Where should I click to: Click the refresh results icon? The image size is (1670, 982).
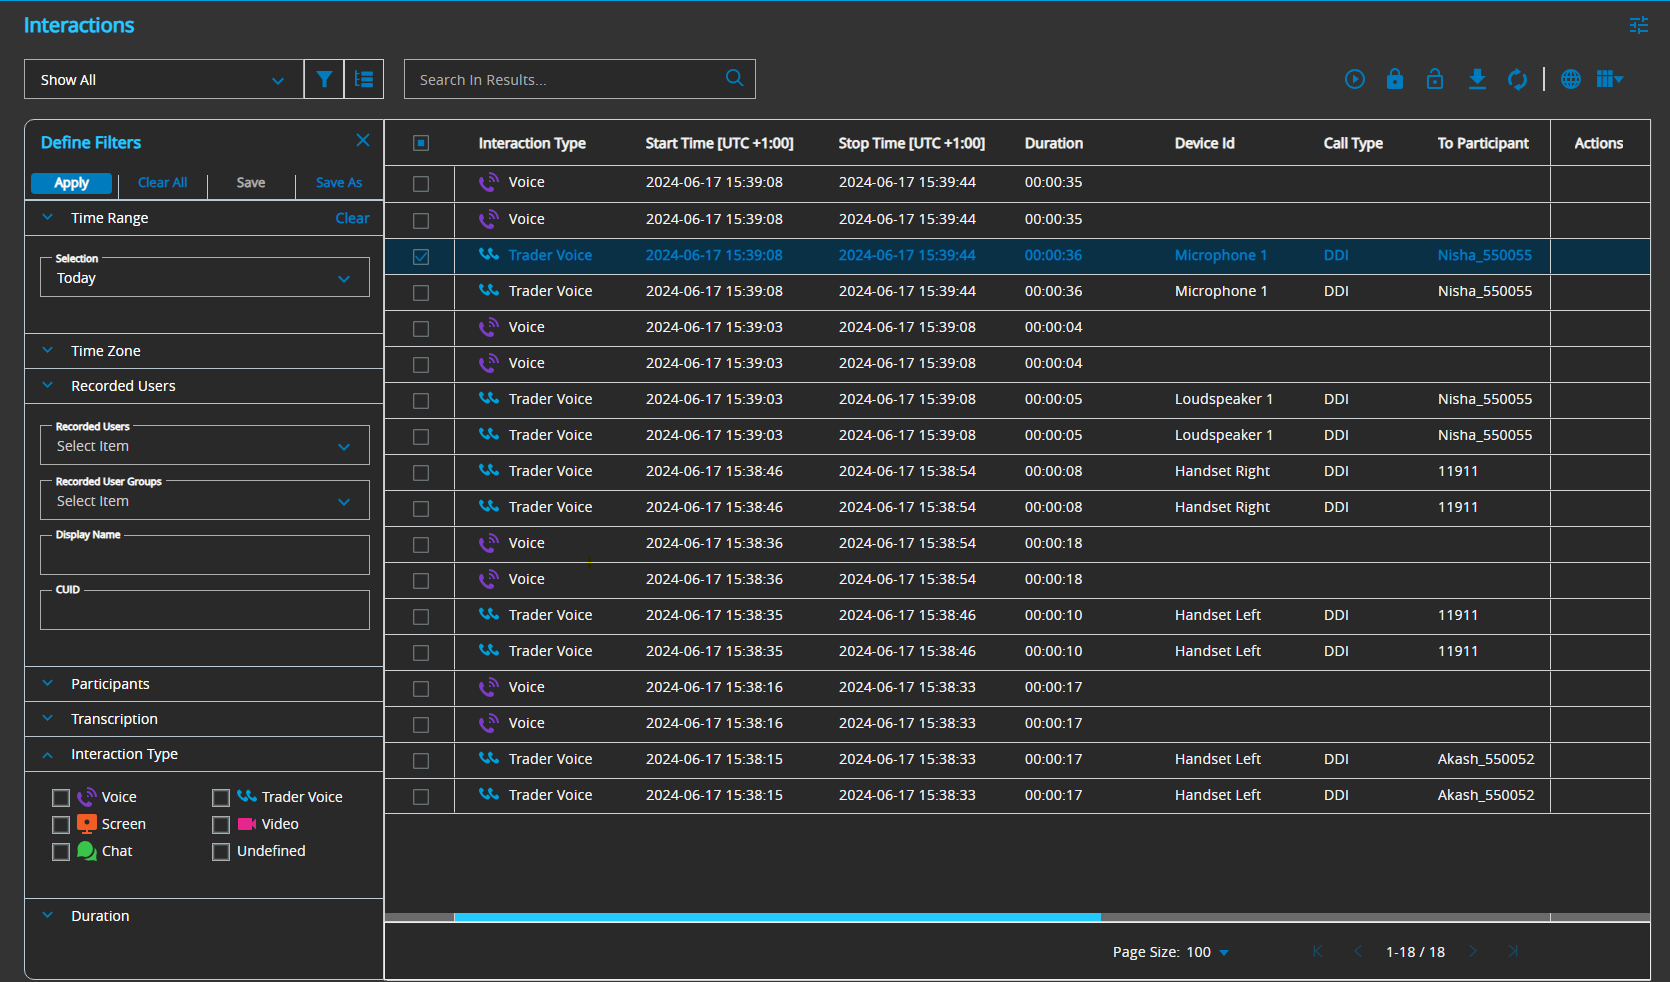click(1517, 79)
